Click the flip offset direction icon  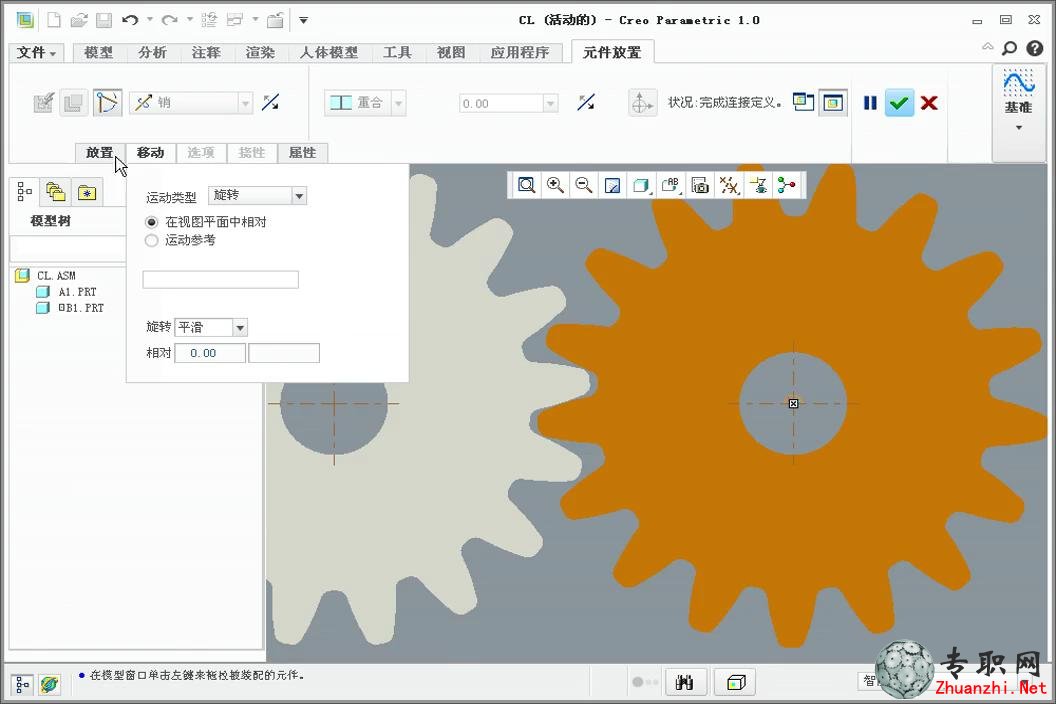tap(586, 102)
